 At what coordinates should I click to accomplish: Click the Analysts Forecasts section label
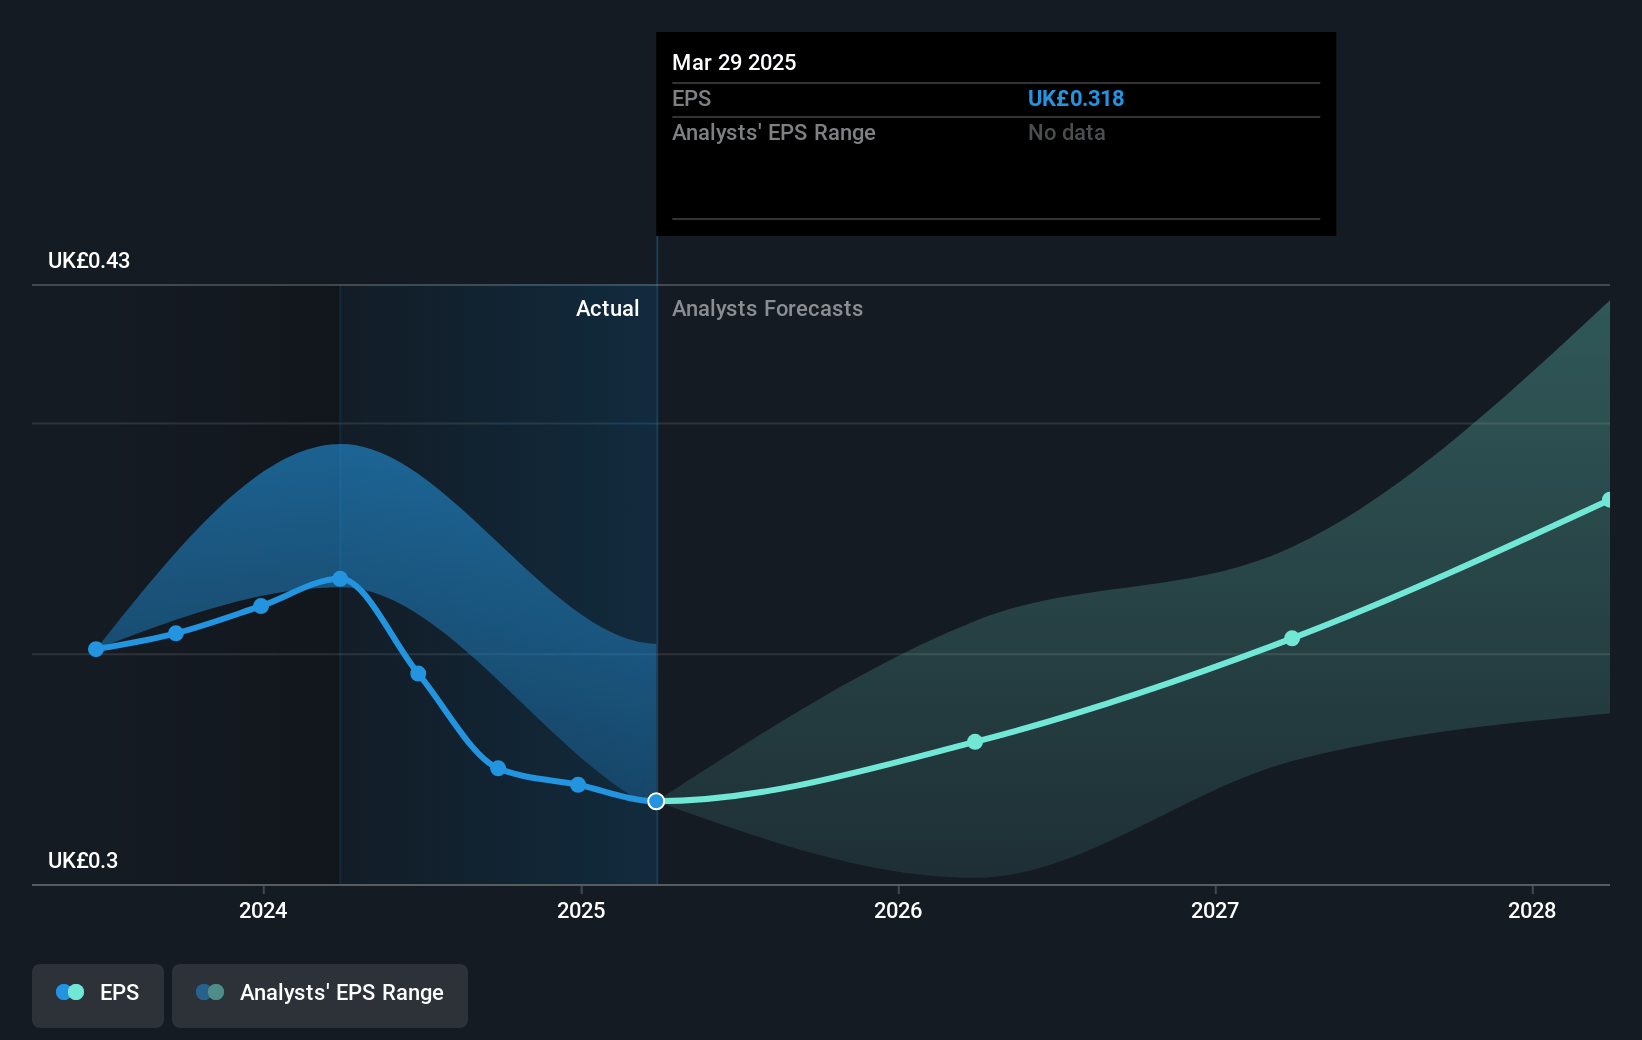767,308
